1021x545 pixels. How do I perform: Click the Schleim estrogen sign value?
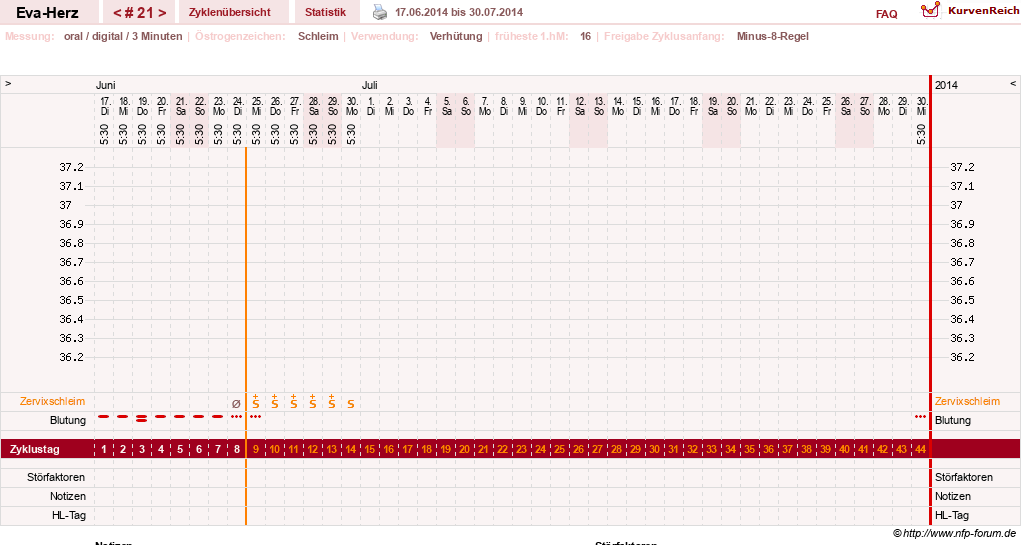[318, 36]
